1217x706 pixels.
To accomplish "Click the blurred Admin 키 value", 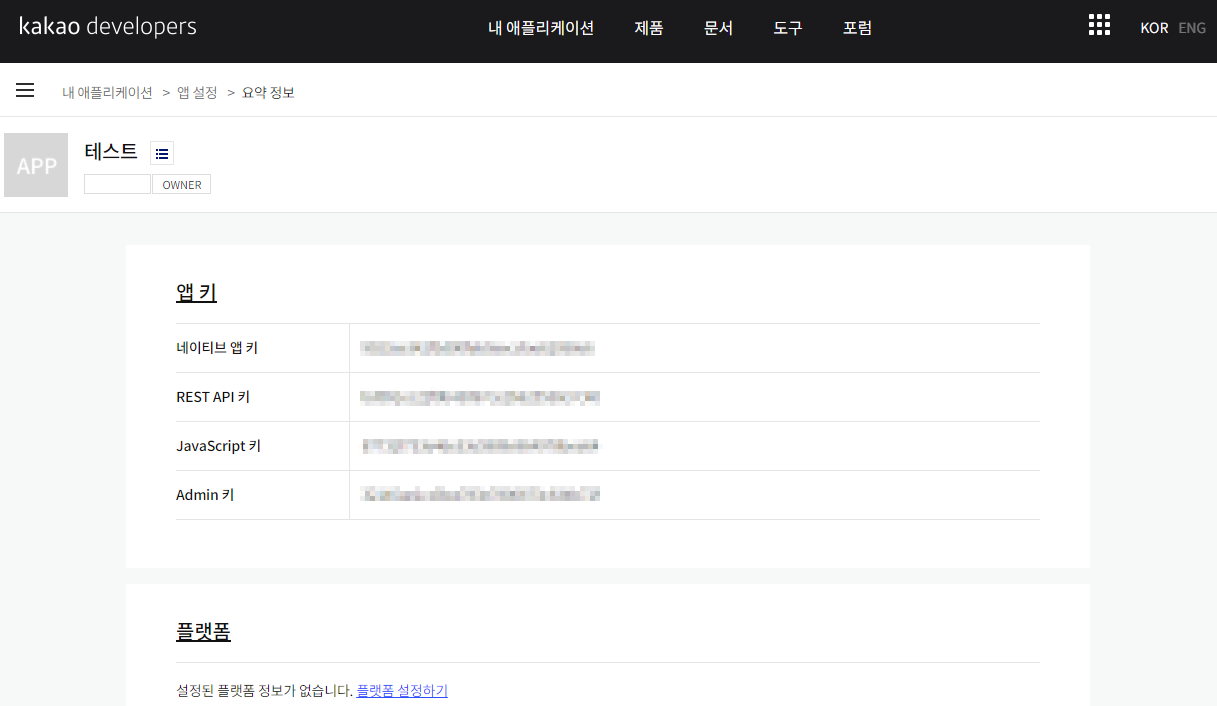I will [480, 495].
